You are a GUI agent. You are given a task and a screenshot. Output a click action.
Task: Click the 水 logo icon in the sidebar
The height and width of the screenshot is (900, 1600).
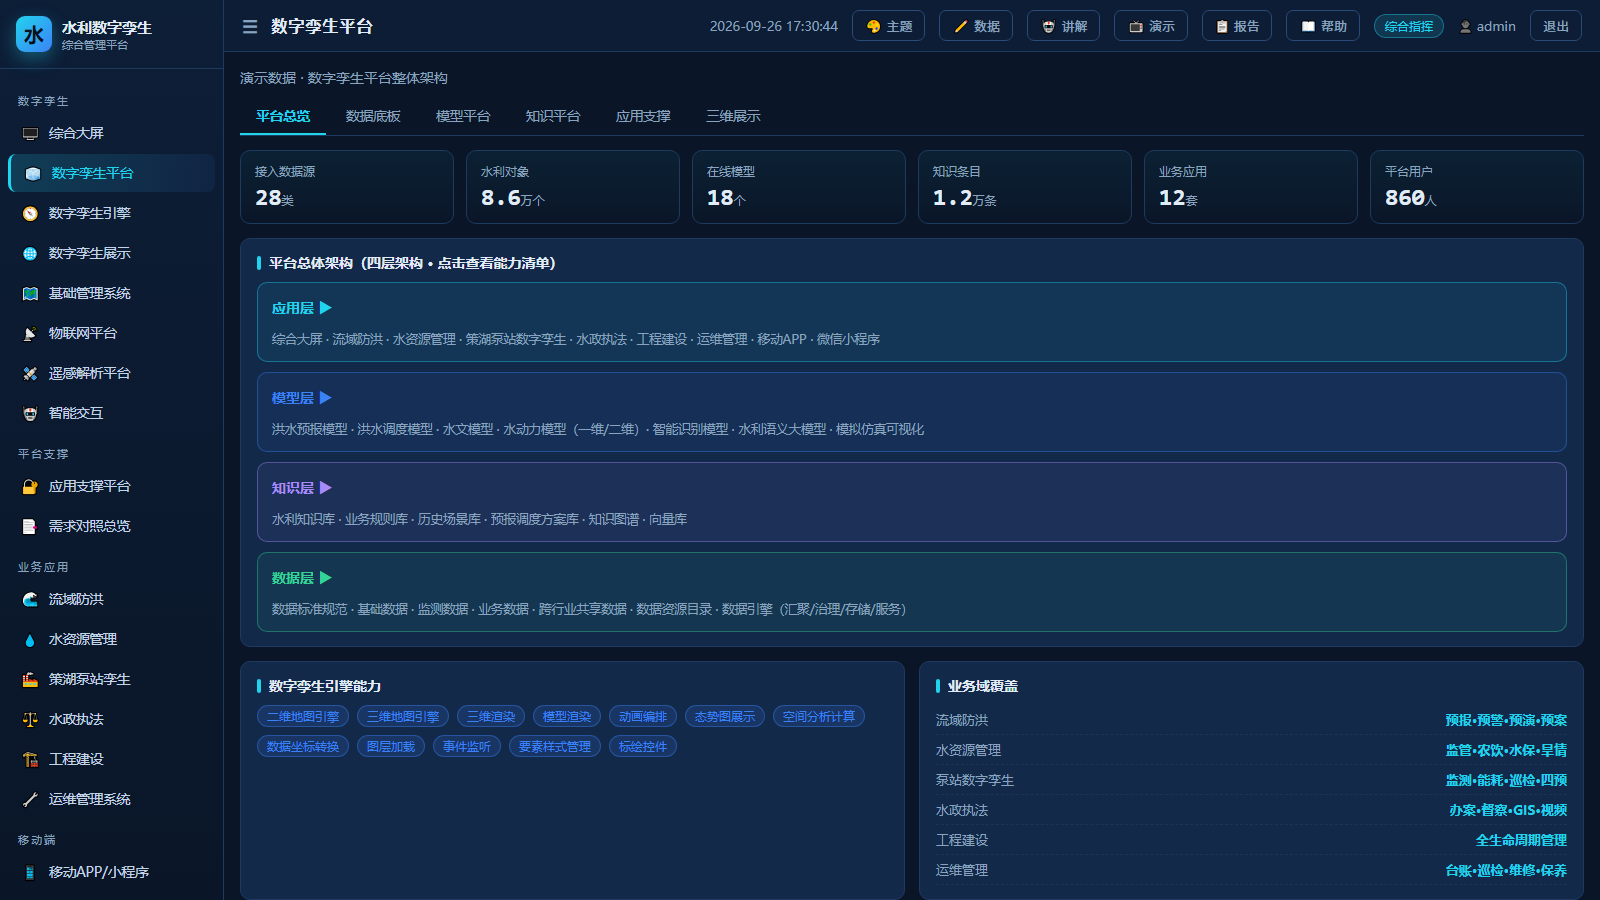[x=34, y=34]
